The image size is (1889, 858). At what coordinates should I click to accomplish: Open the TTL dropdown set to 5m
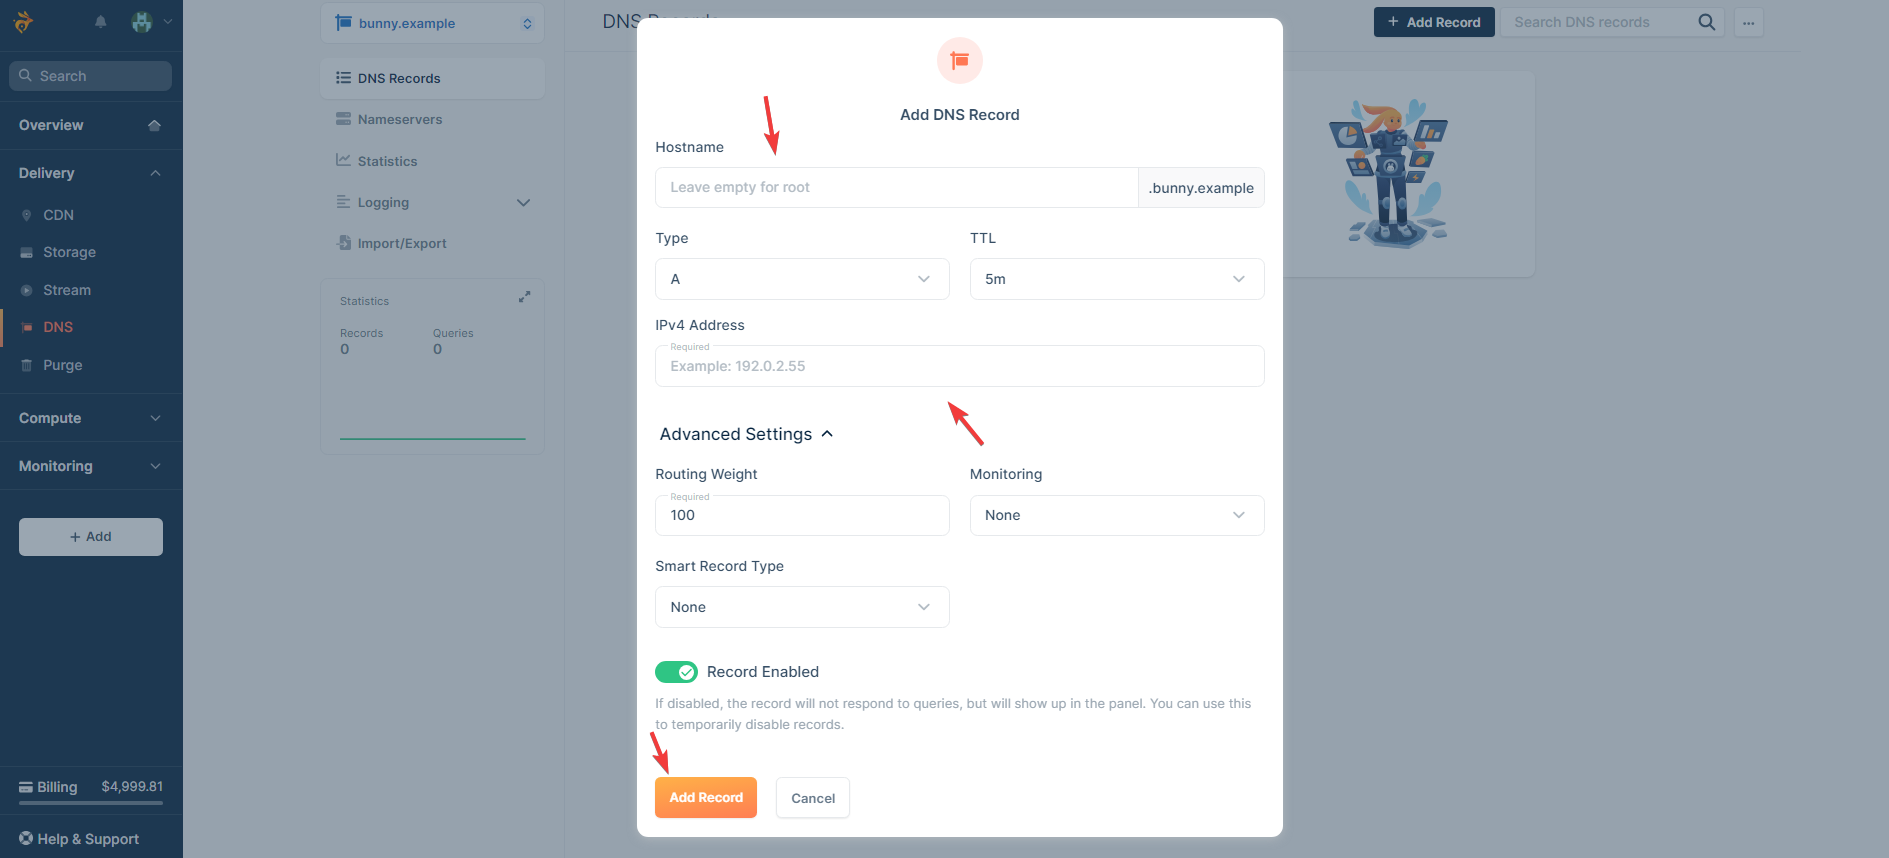click(1117, 279)
